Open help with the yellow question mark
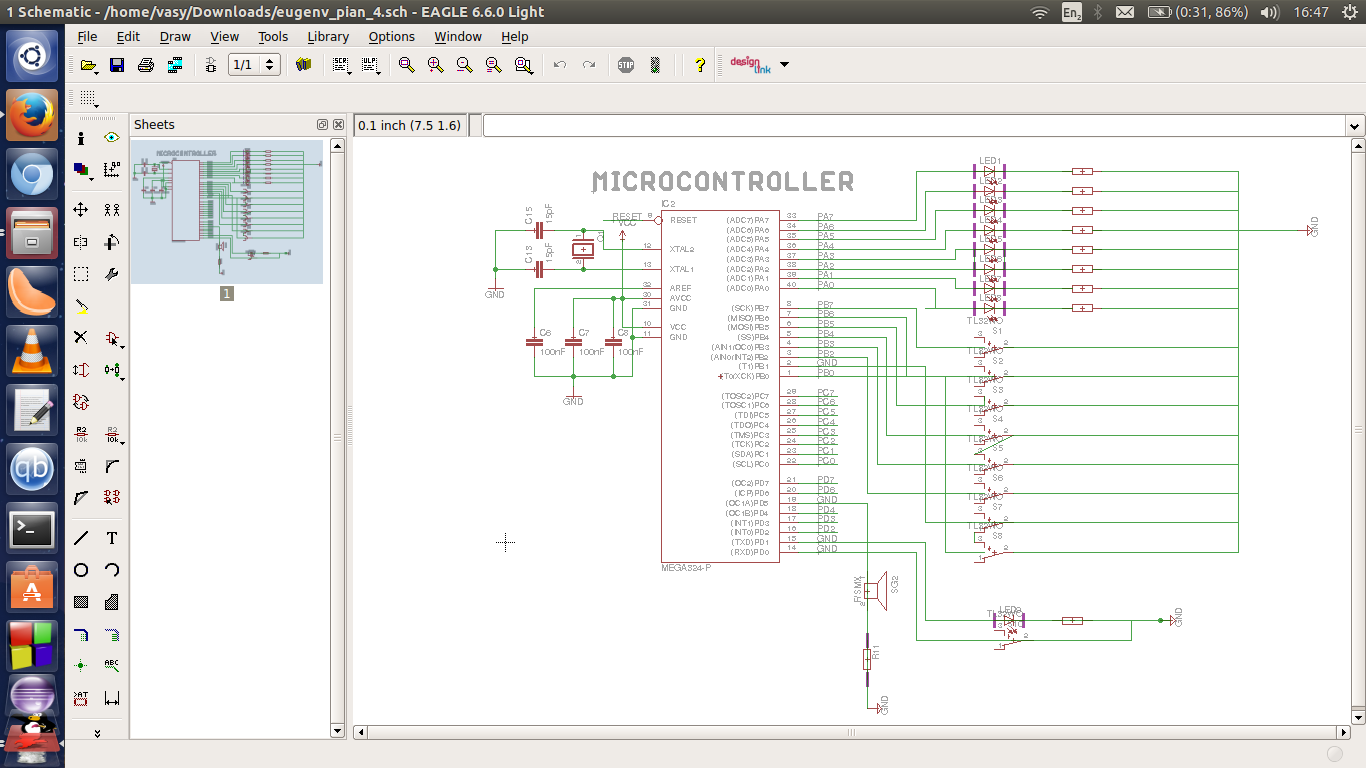Screen dimensions: 1366x768 coord(700,65)
